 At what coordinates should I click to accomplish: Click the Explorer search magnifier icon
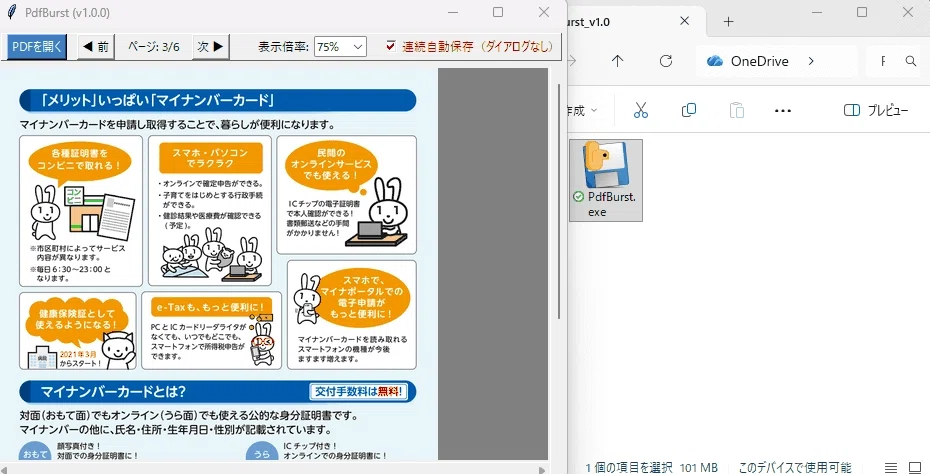tap(911, 61)
